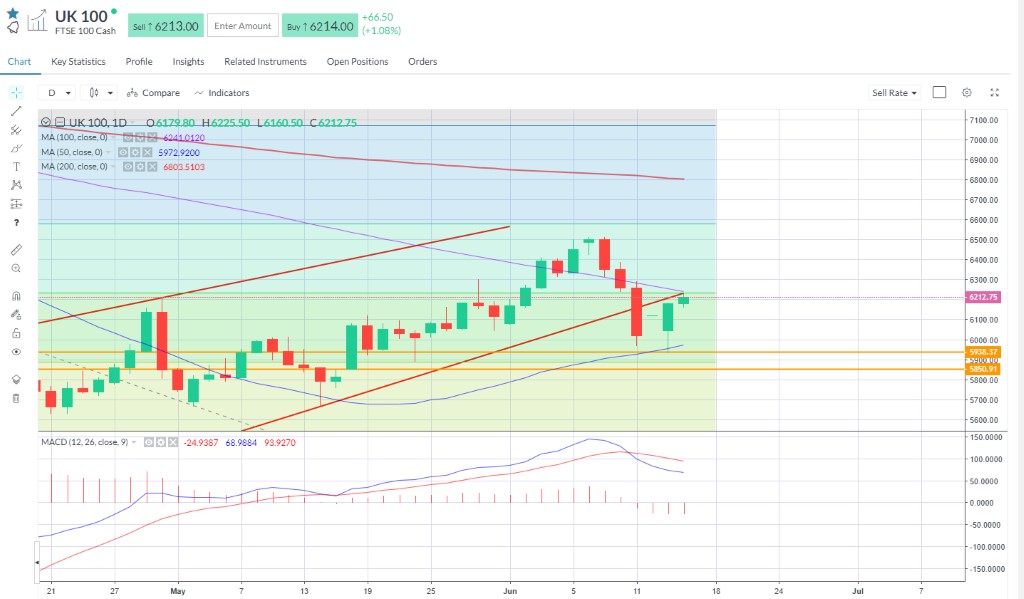
Task: Open the question mark help tool
Action: pyautogui.click(x=16, y=223)
